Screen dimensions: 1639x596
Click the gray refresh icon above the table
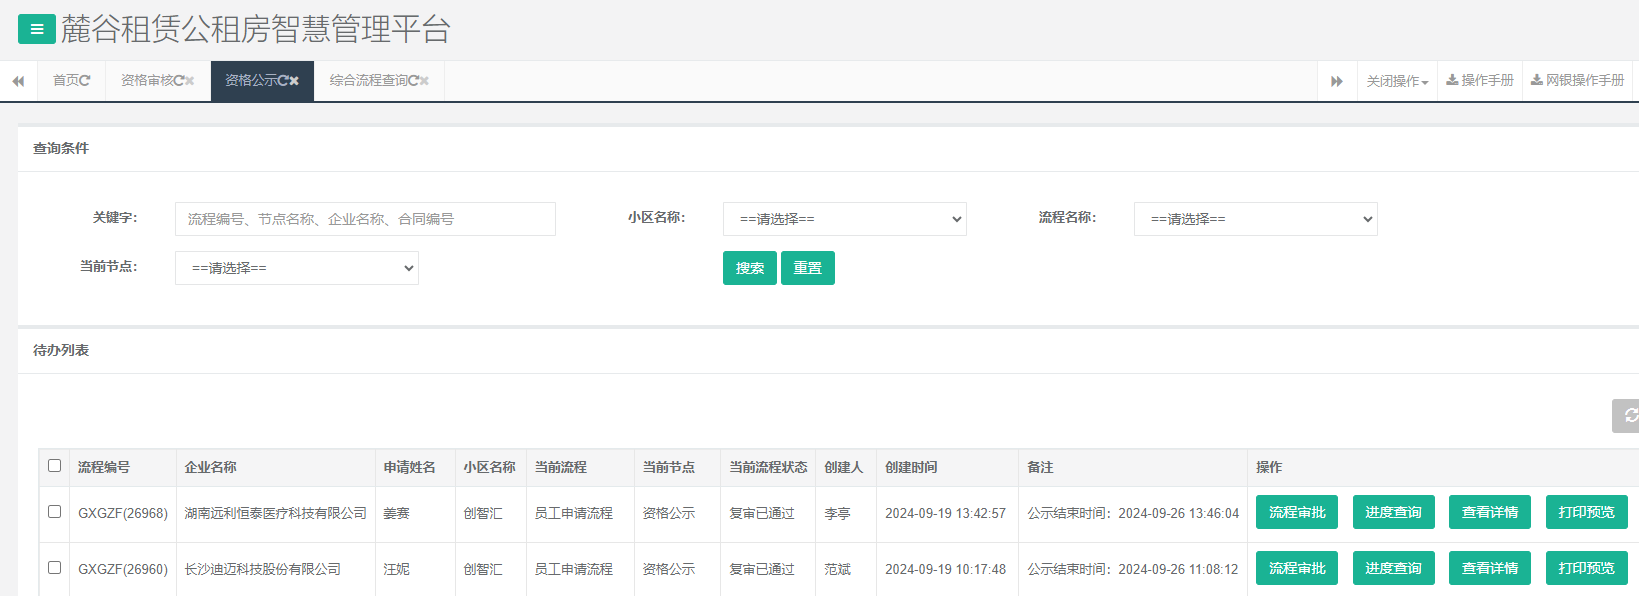pos(1629,415)
